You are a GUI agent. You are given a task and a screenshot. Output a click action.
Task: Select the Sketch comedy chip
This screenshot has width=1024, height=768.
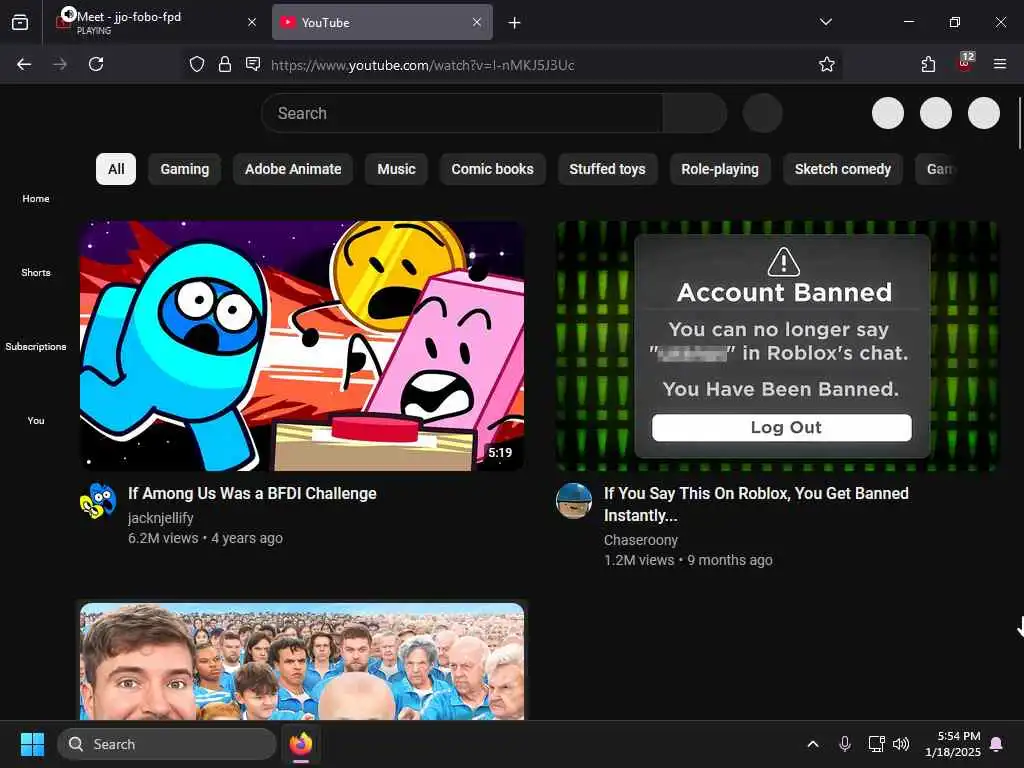click(843, 169)
